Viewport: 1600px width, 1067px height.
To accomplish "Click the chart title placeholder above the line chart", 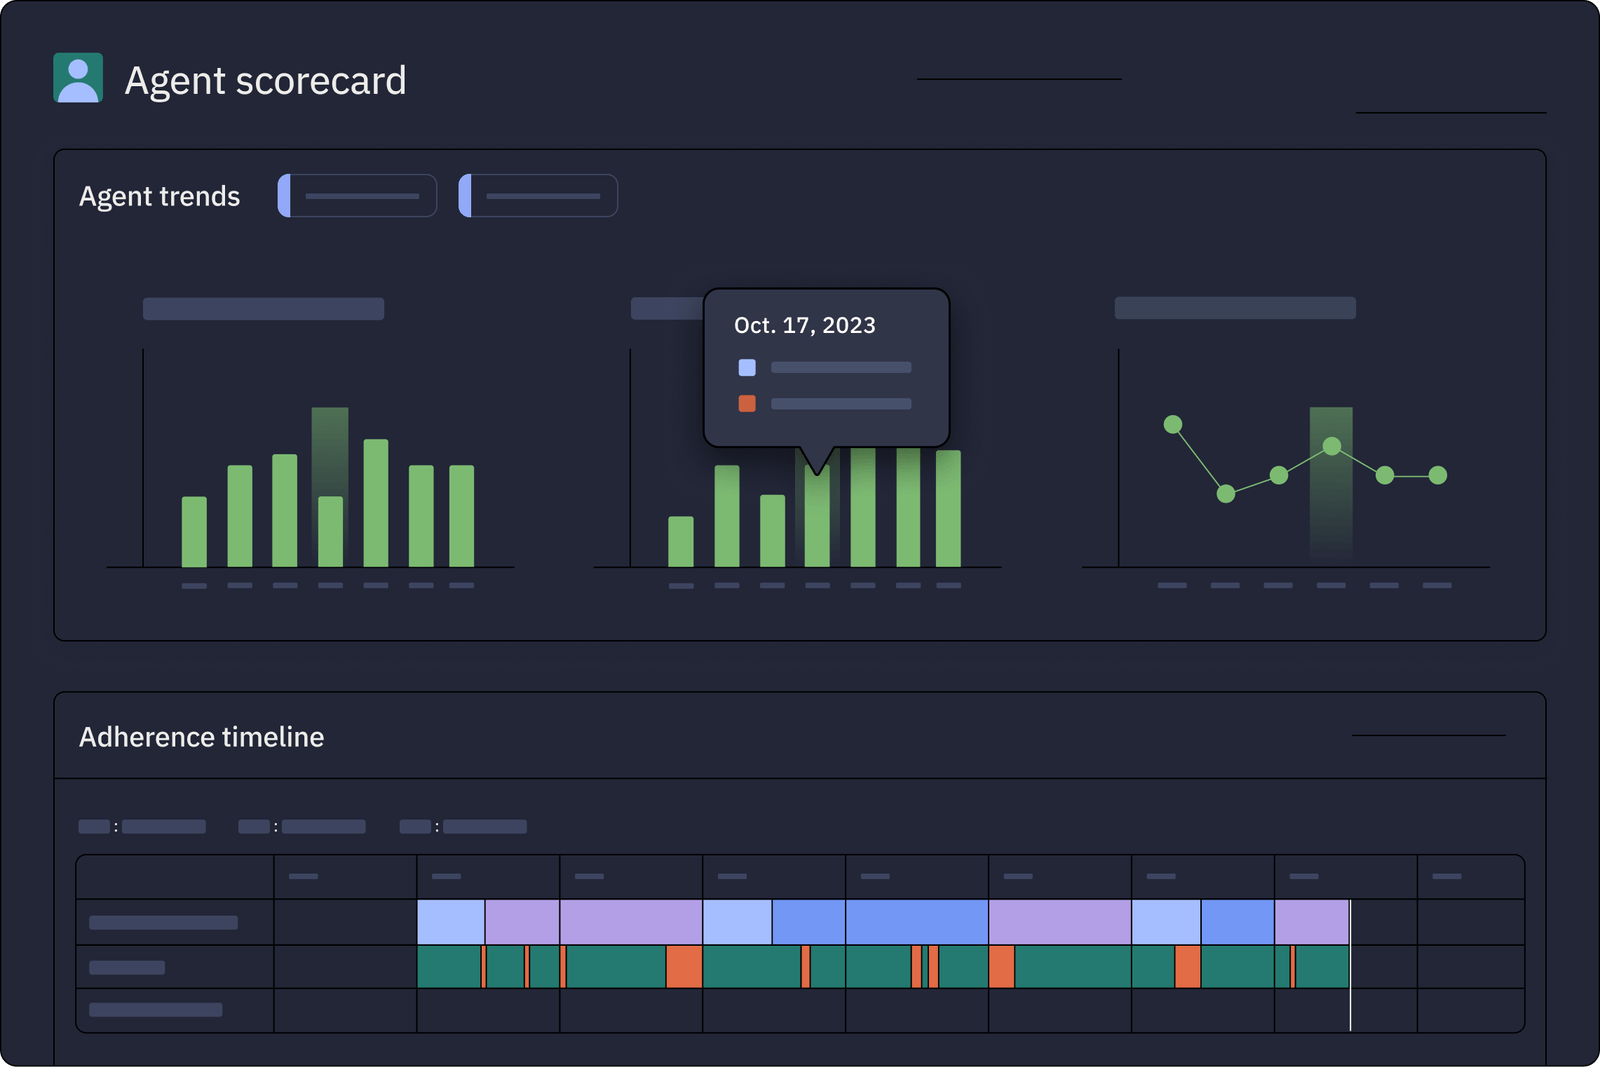I will pyautogui.click(x=1235, y=309).
